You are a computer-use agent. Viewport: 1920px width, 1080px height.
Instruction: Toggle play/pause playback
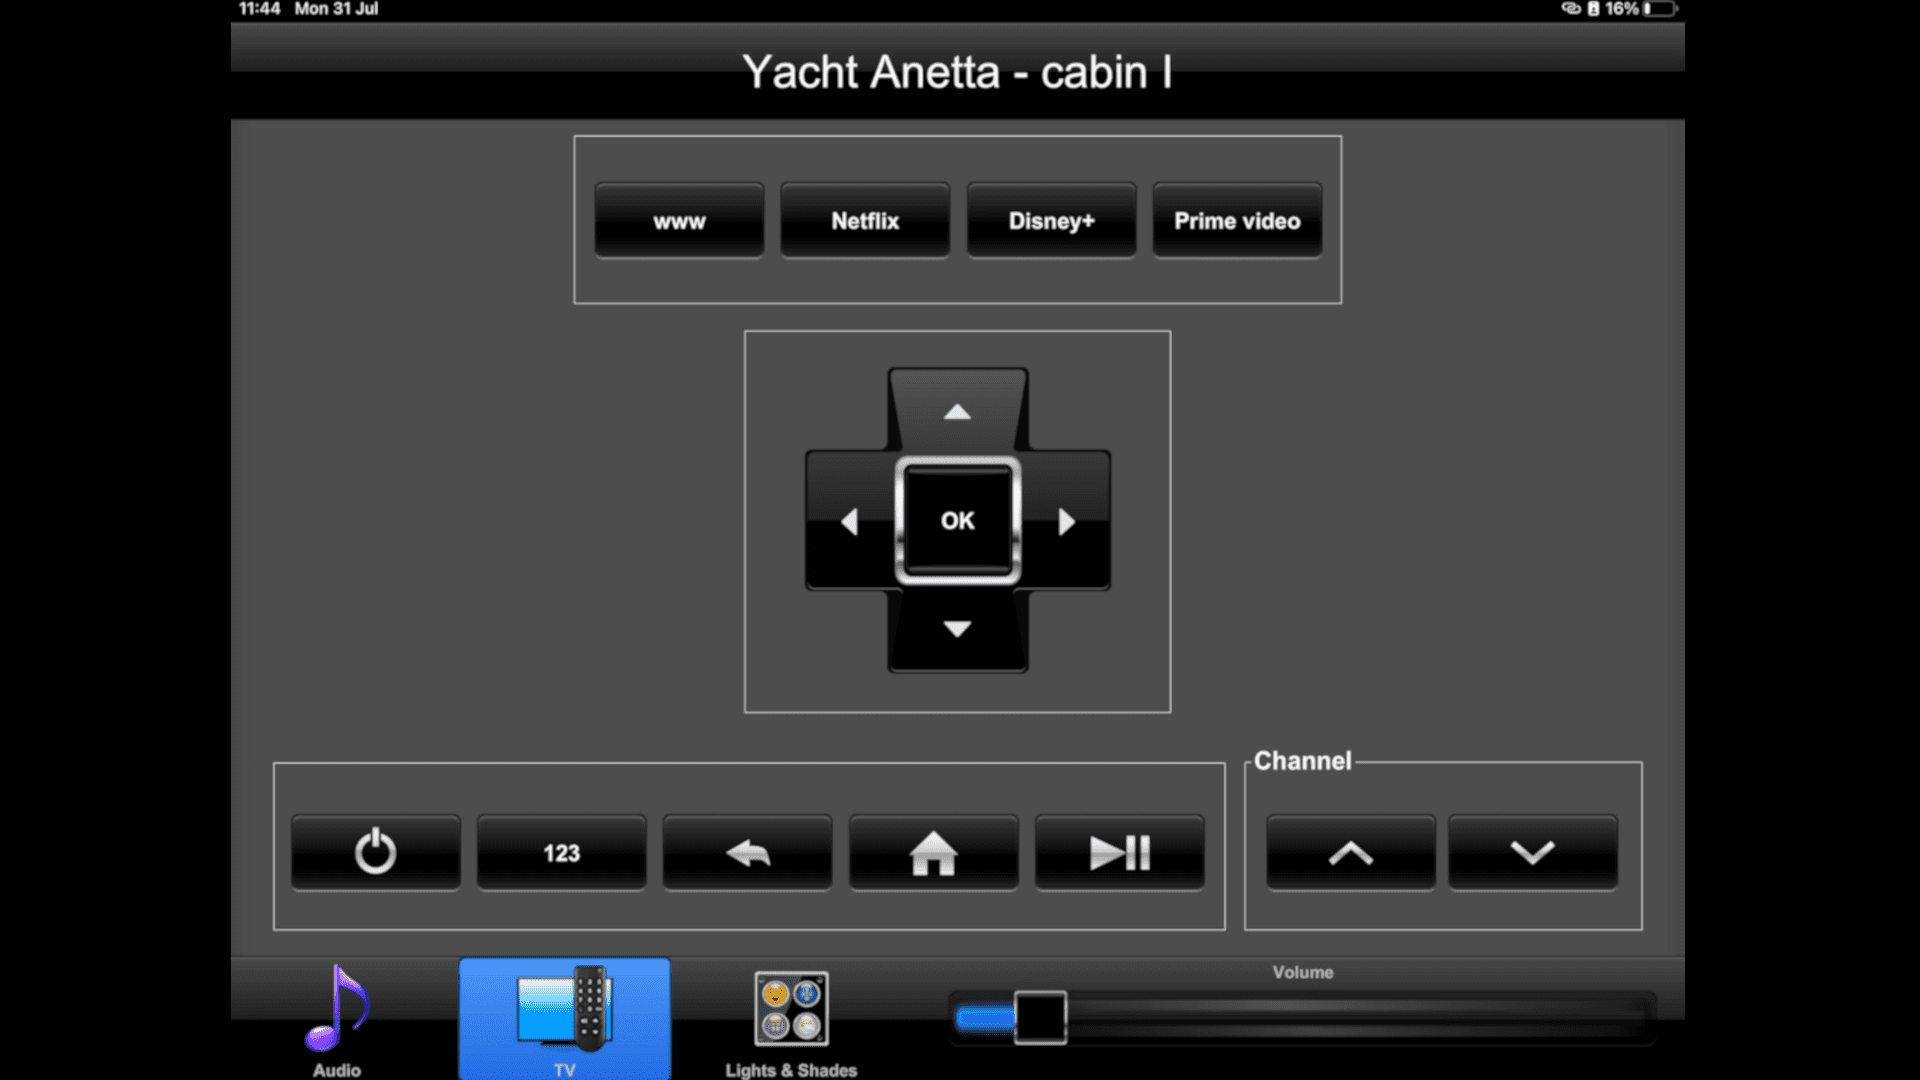coord(1119,852)
